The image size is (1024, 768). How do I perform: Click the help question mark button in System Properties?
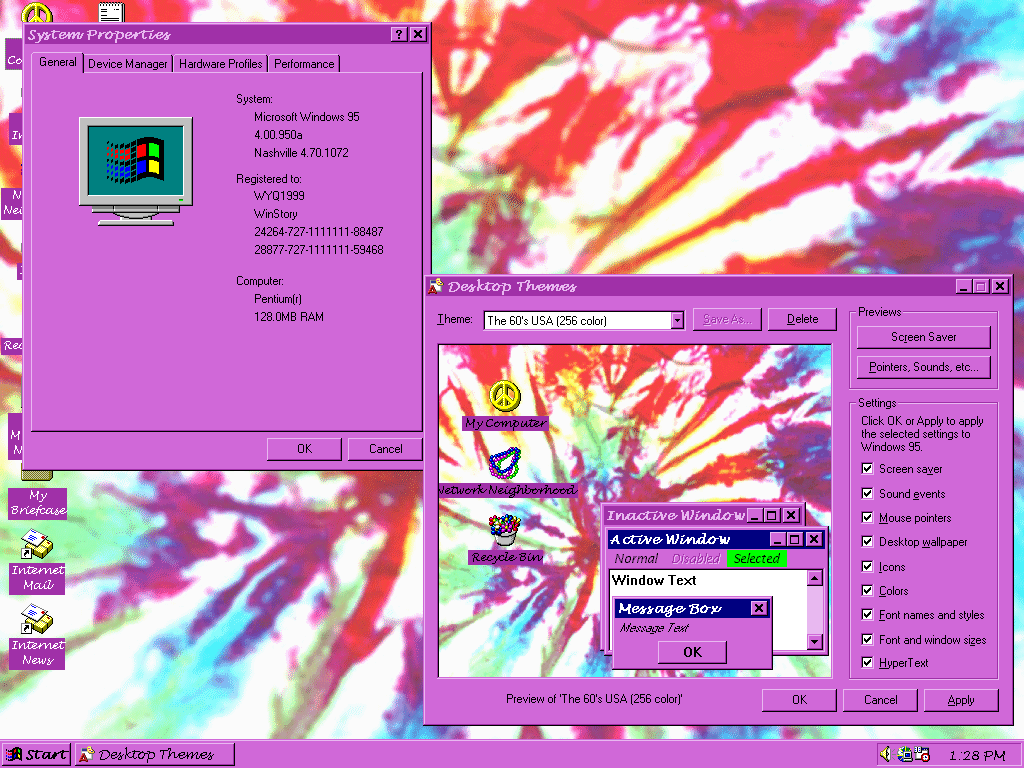click(x=399, y=35)
